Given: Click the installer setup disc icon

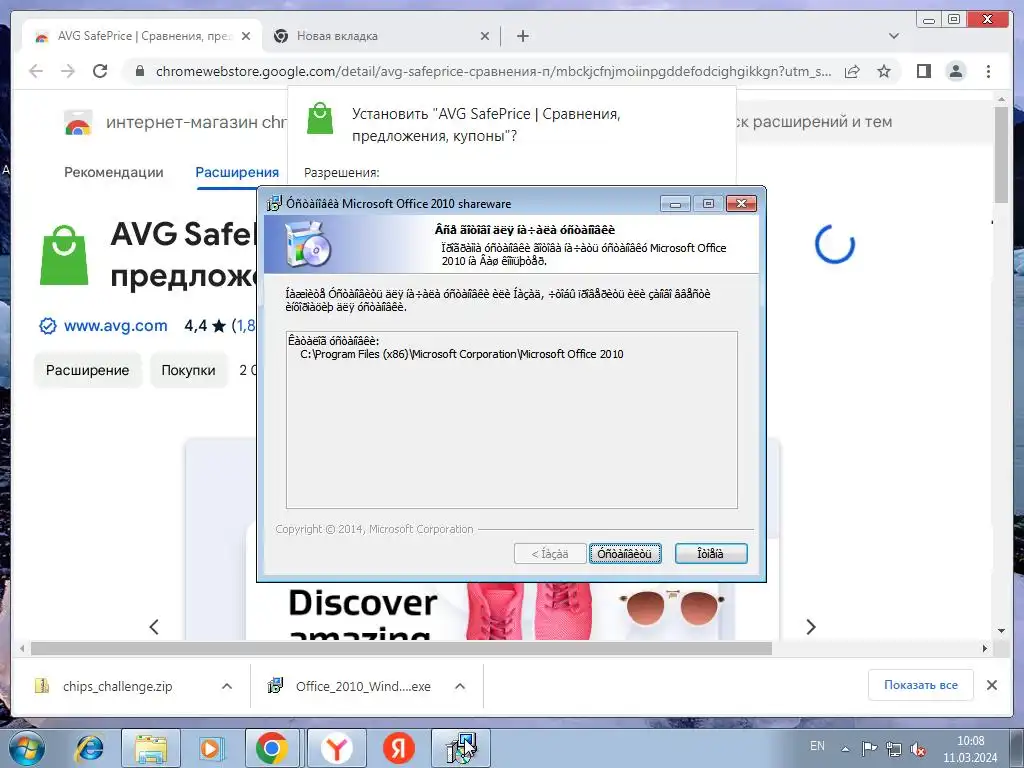Looking at the screenshot, I should pyautogui.click(x=308, y=244).
